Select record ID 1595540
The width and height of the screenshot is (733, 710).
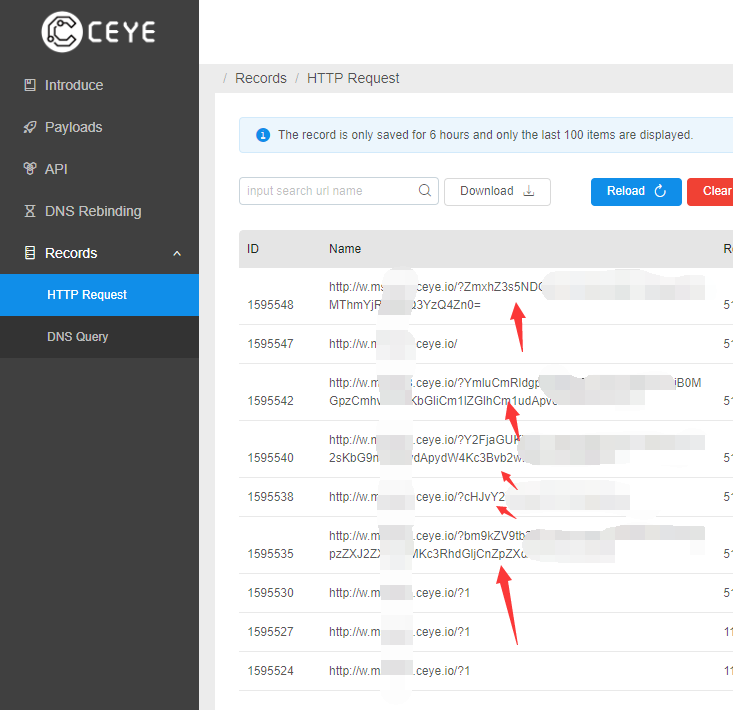coord(271,458)
